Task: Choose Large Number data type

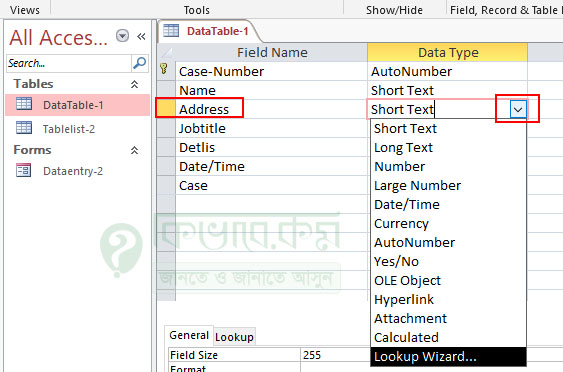Action: point(448,185)
